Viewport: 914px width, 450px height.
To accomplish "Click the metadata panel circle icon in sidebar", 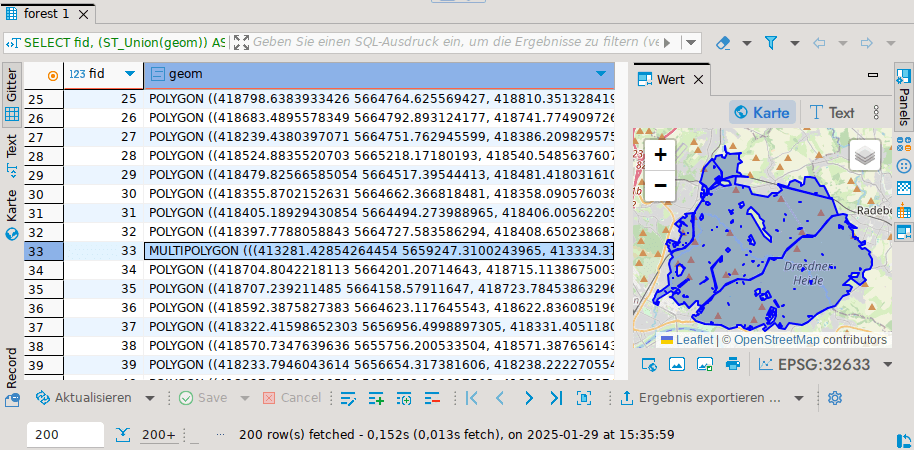I will click(903, 166).
